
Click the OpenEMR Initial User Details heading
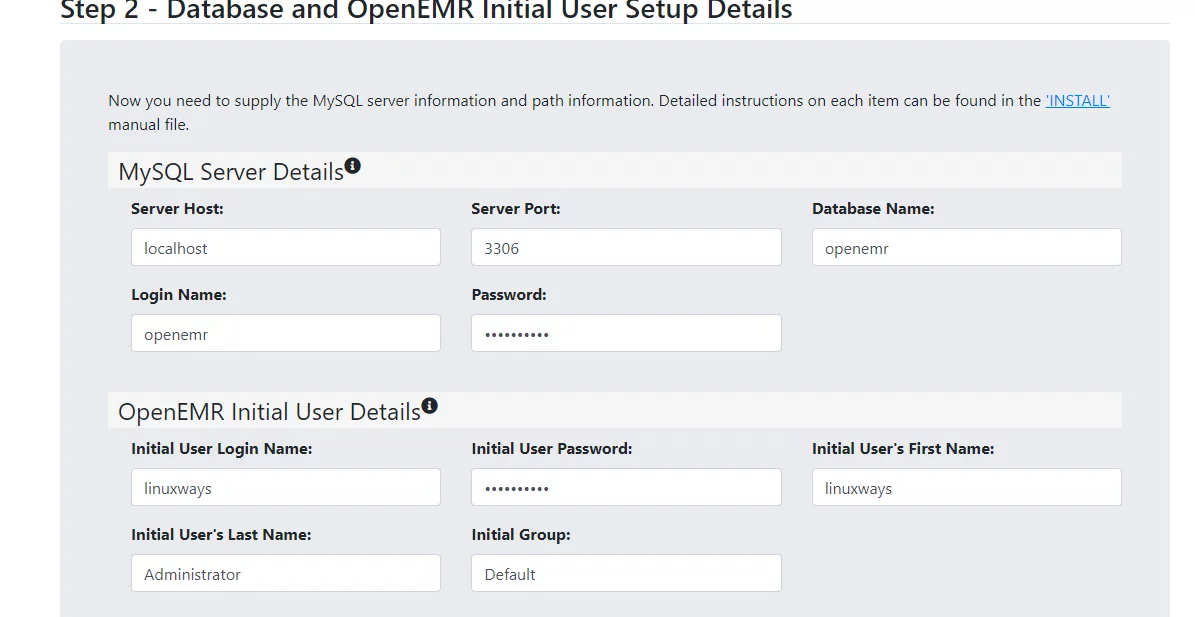pos(269,412)
